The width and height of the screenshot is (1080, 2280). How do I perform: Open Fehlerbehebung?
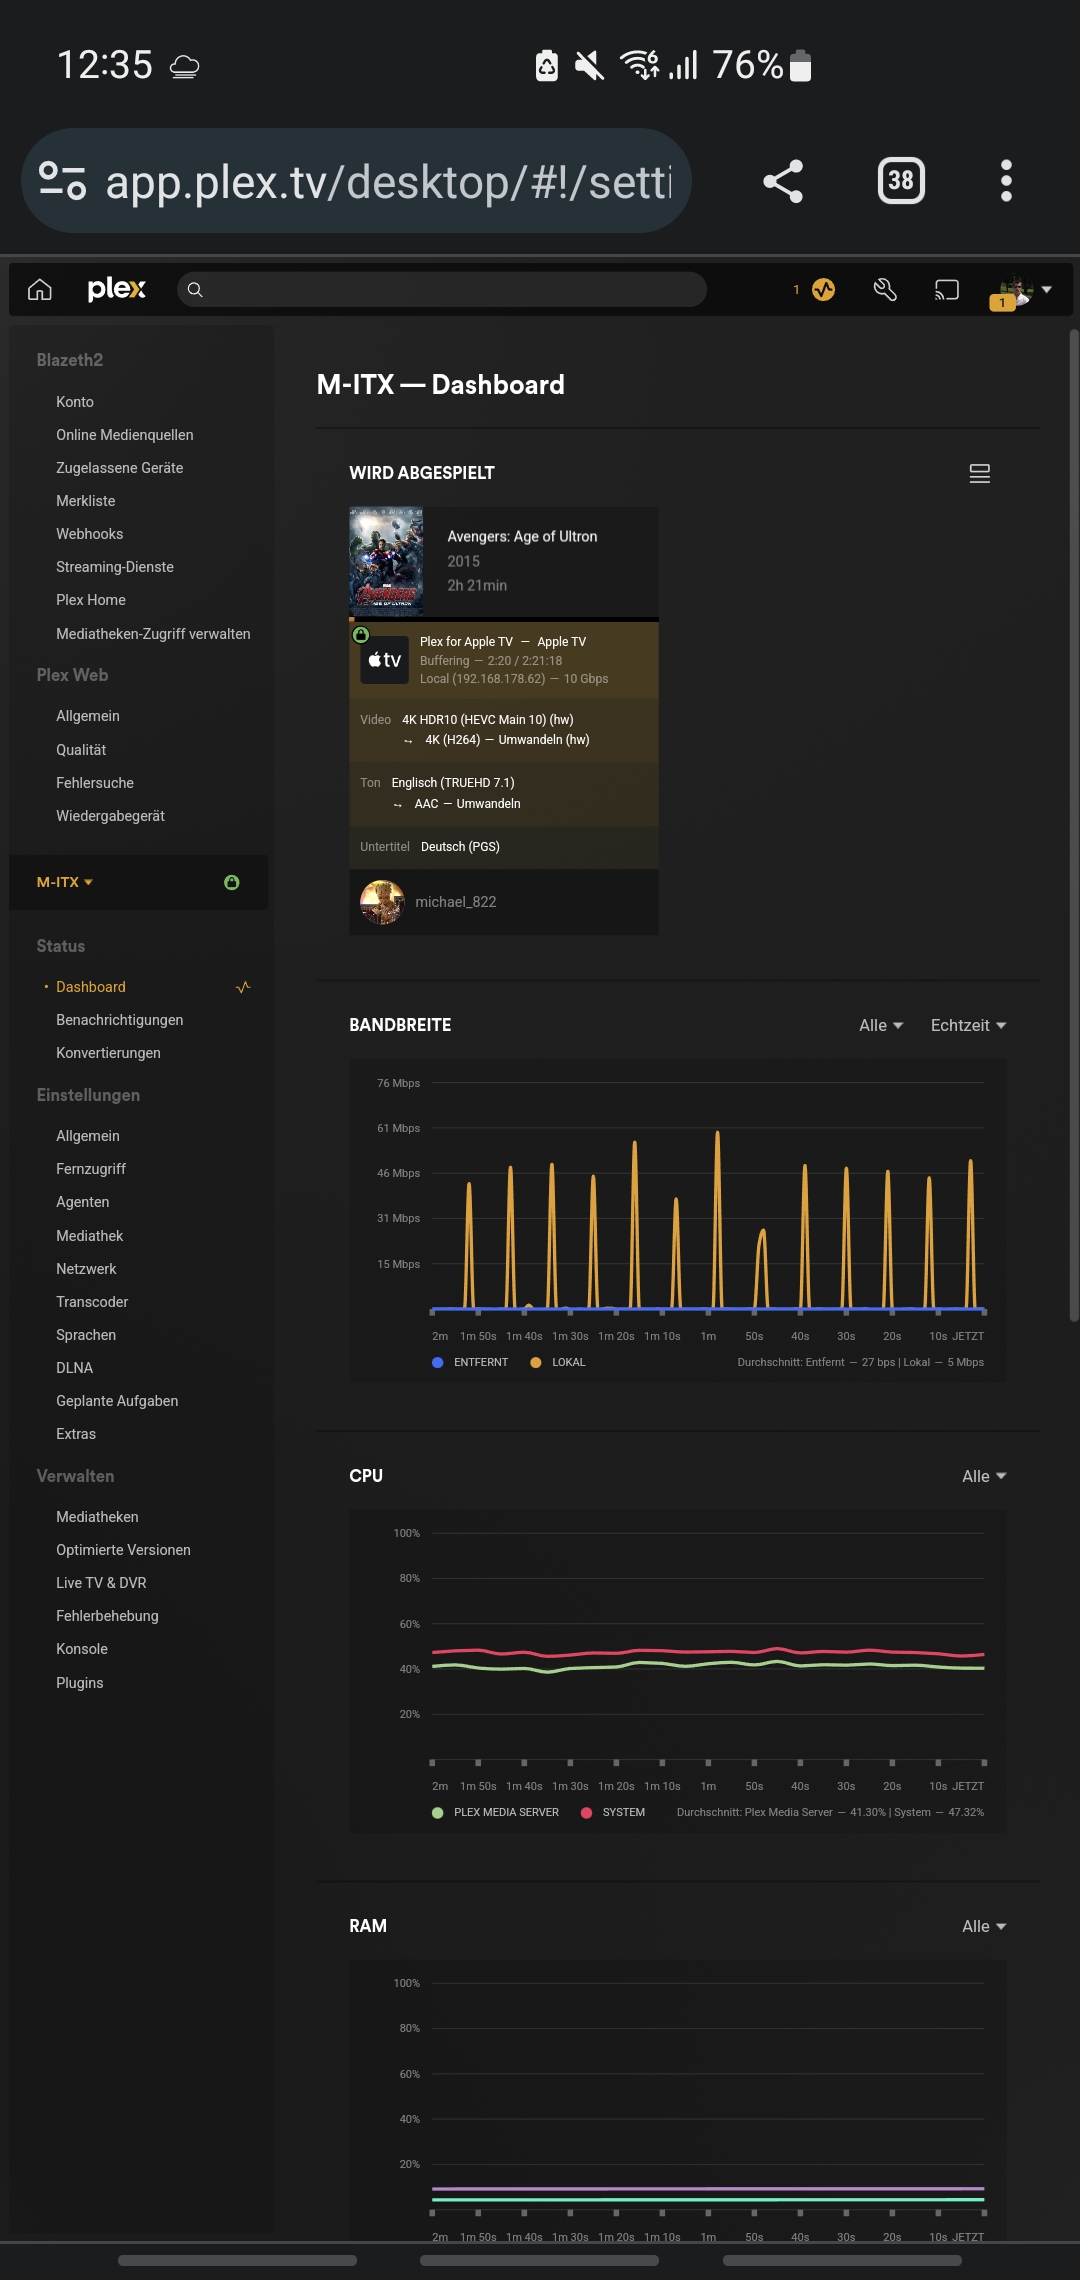point(107,1616)
